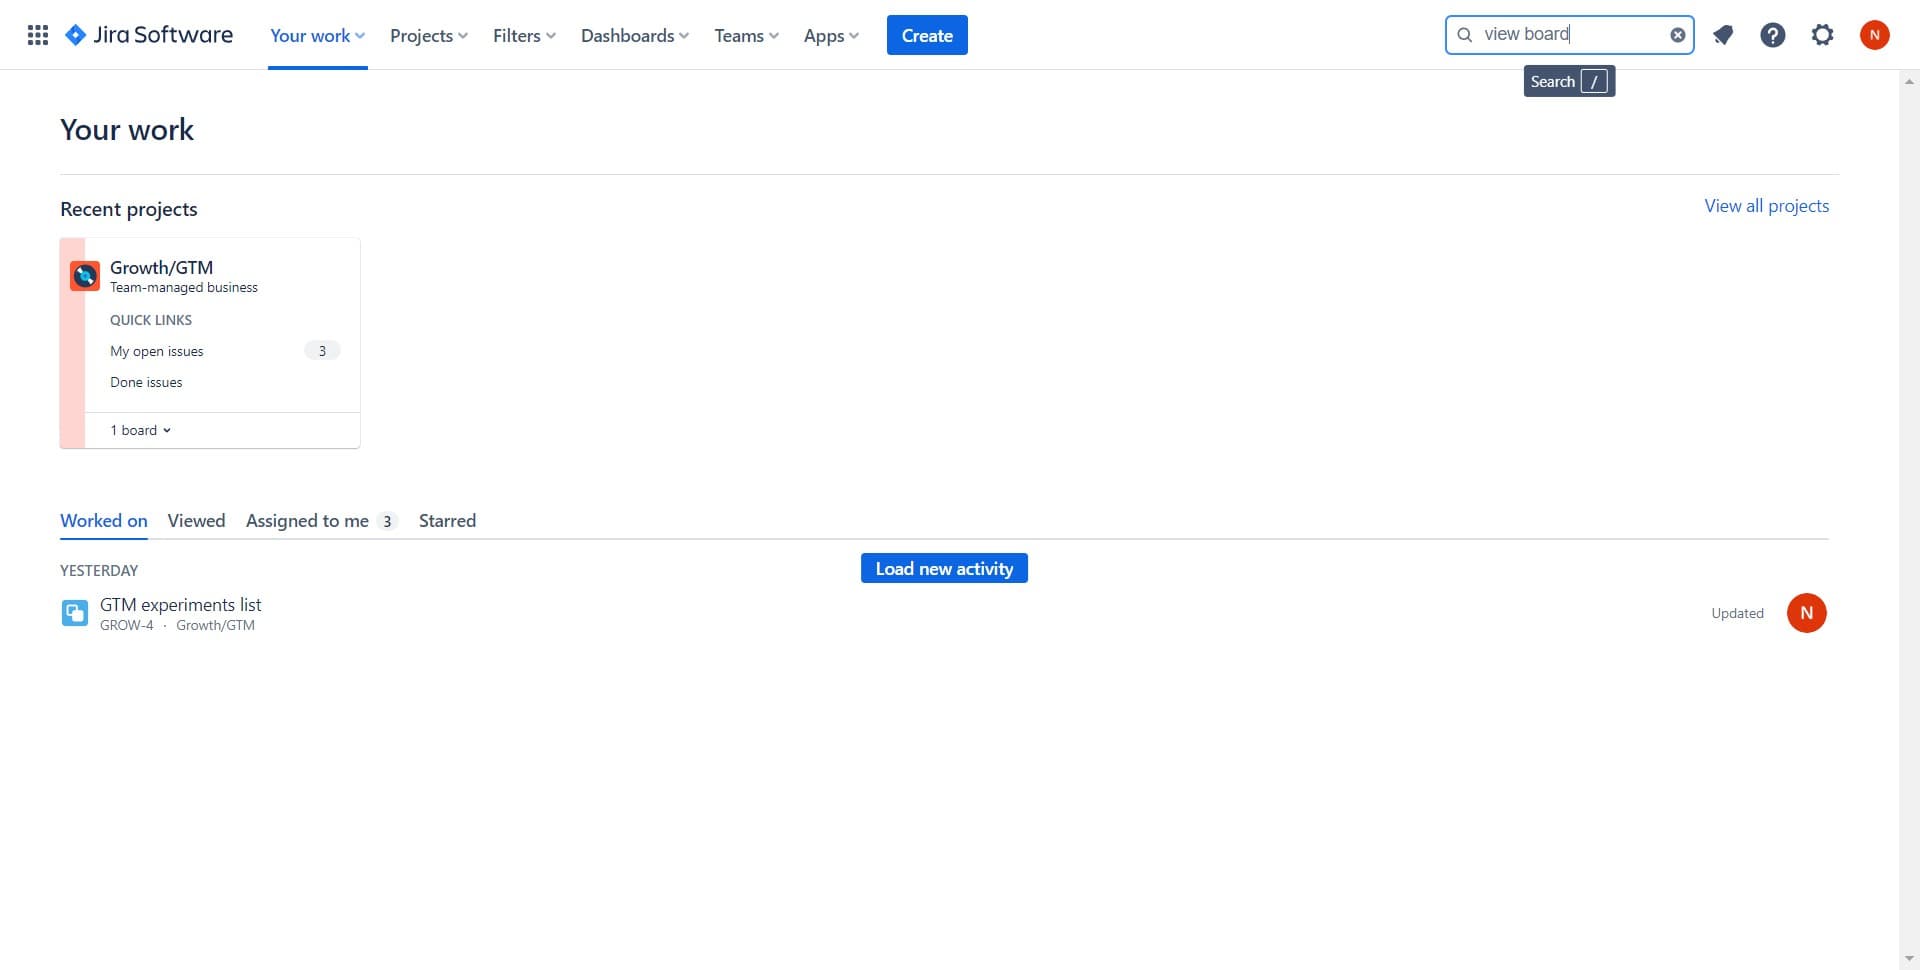The image size is (1920, 970).
Task: Open the profile avatar in top bar
Action: (x=1874, y=35)
